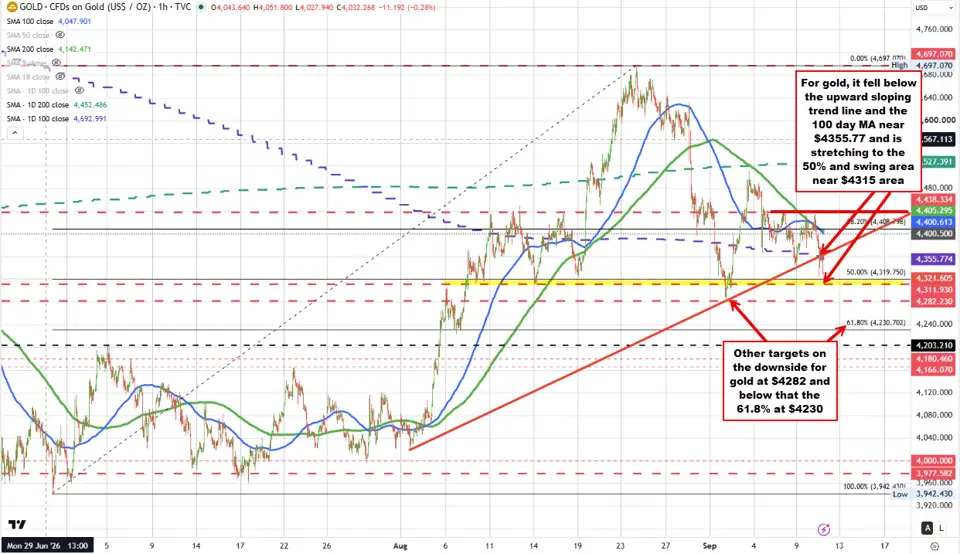Click the 4,760.000 price scale value

point(934,29)
